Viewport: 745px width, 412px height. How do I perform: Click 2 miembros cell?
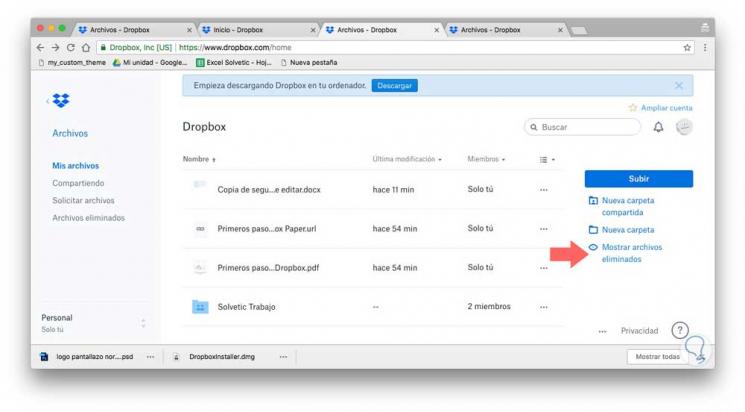pos(489,307)
